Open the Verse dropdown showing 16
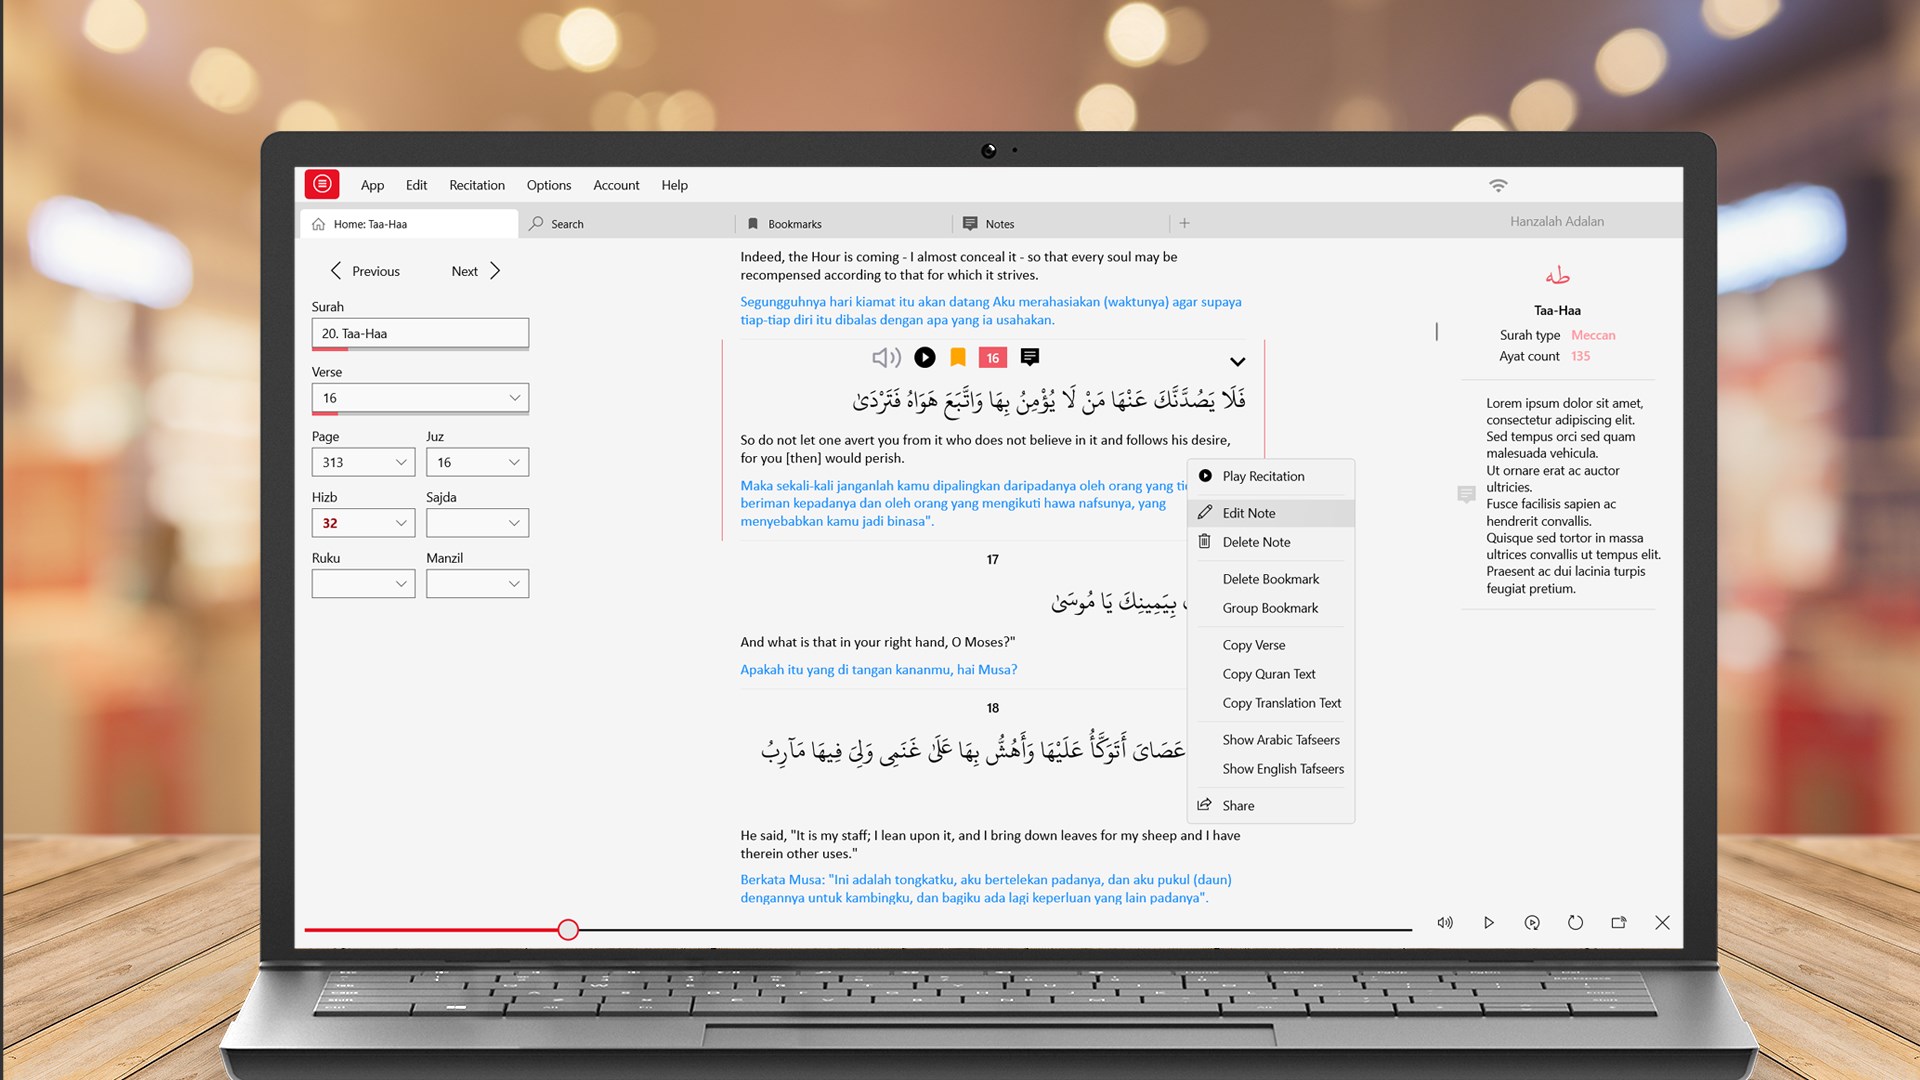Viewport: 1920px width, 1080px height. pyautogui.click(x=420, y=398)
